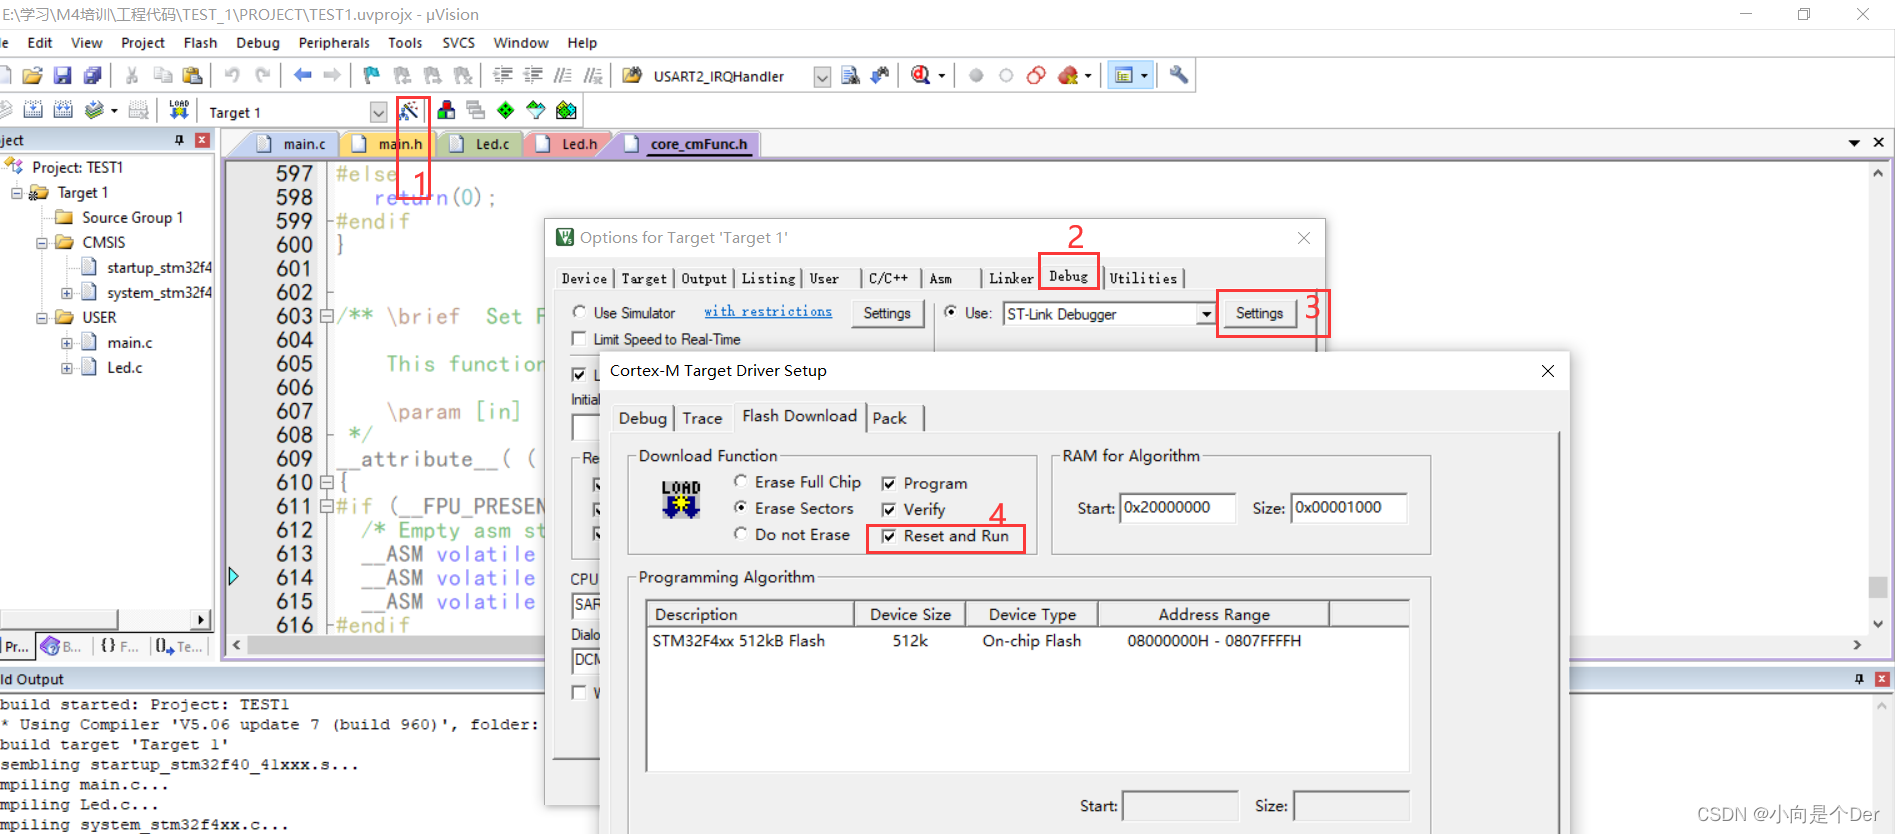Comment out selection icon
This screenshot has width=1895, height=834.
[563, 76]
